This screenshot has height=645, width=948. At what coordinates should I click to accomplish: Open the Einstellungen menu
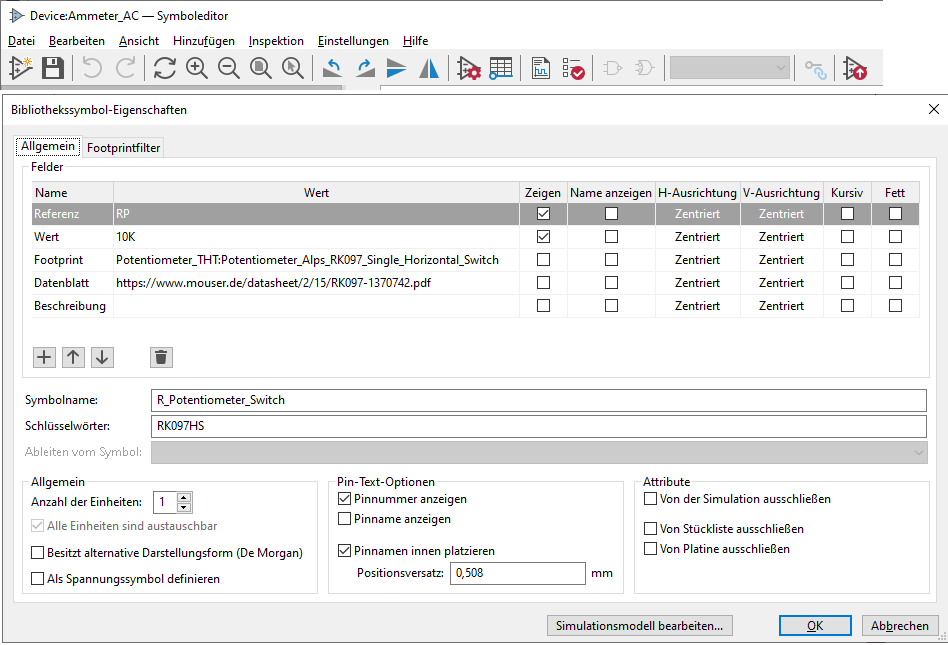[x=353, y=41]
